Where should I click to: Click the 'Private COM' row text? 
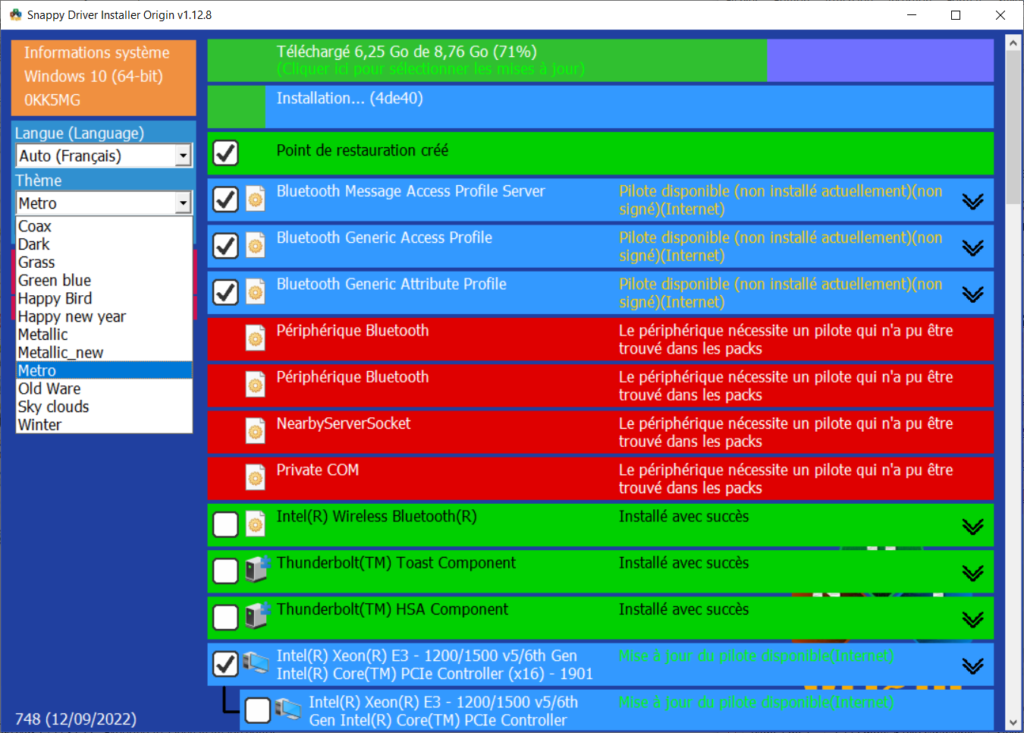[x=317, y=470]
